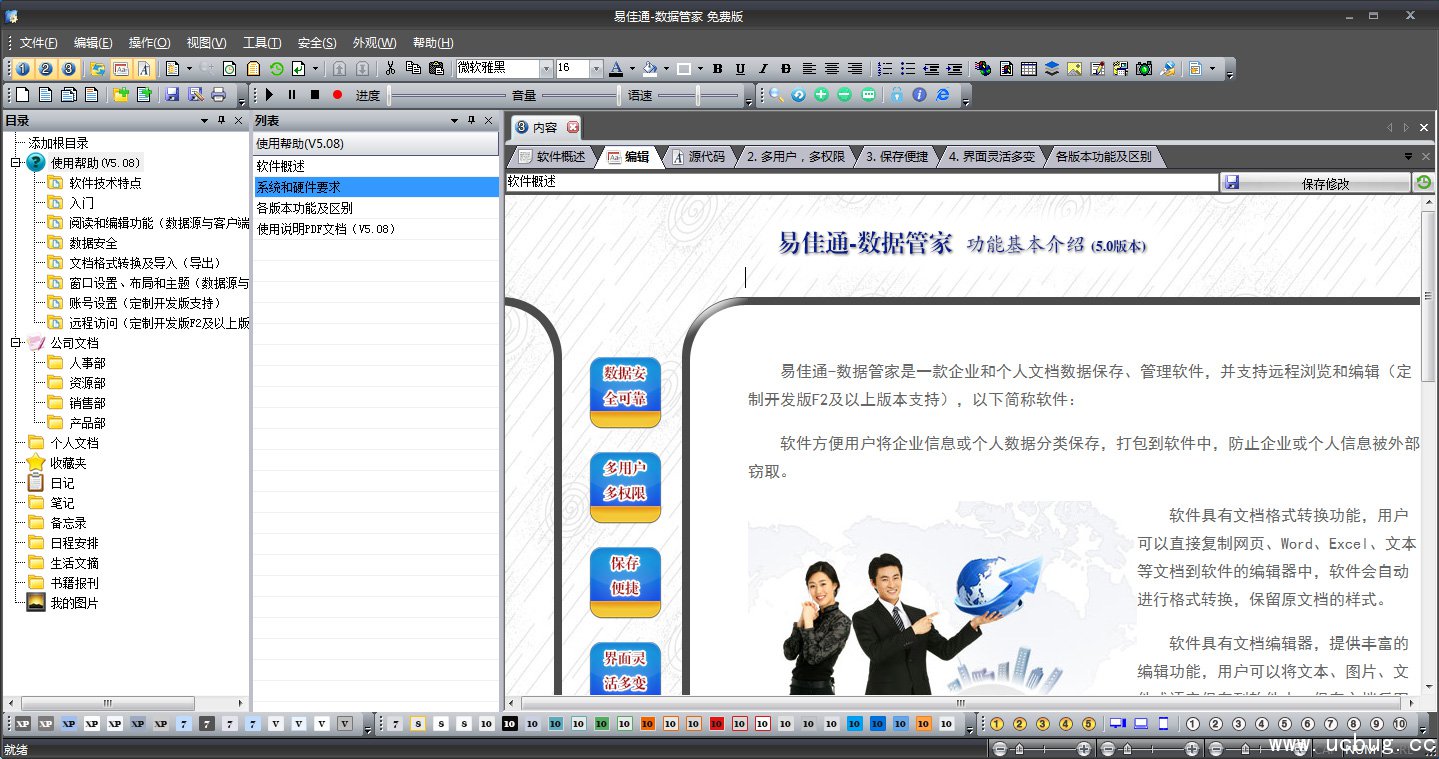Open the font name dropdown 微软雅黑

(x=546, y=68)
